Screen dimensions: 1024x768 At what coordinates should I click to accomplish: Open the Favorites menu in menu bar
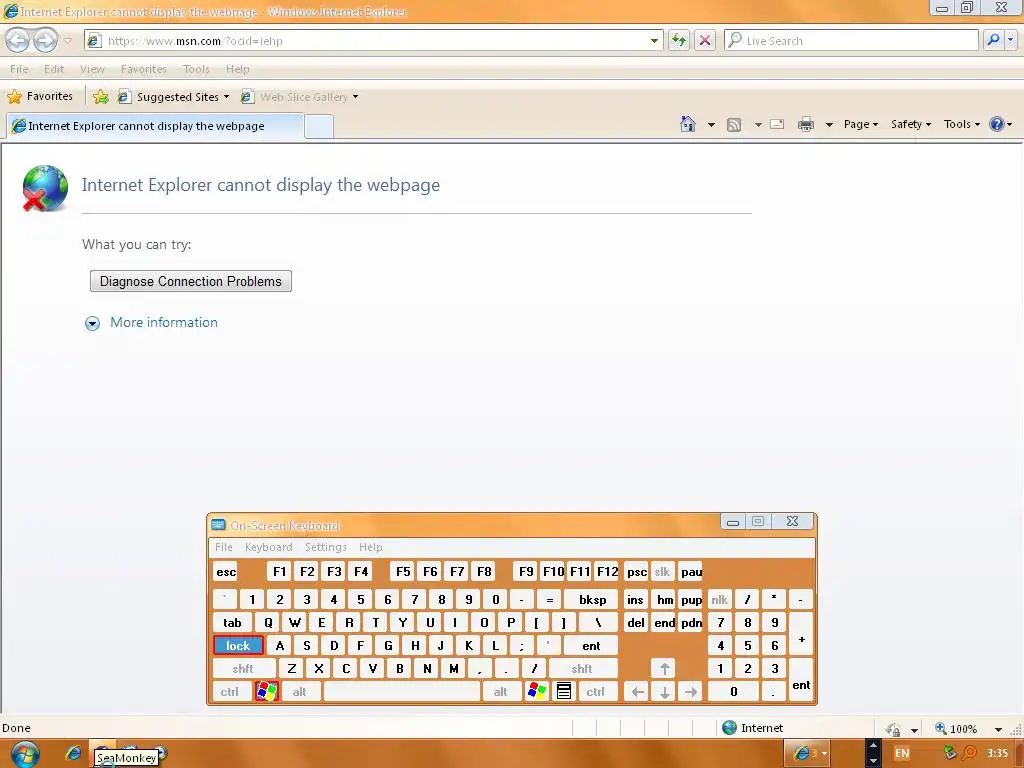point(144,69)
